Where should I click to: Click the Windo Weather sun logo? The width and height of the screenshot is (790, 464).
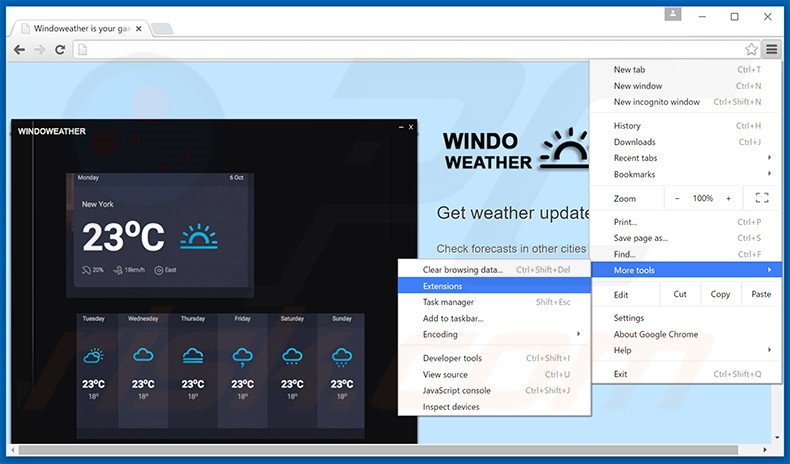(564, 149)
